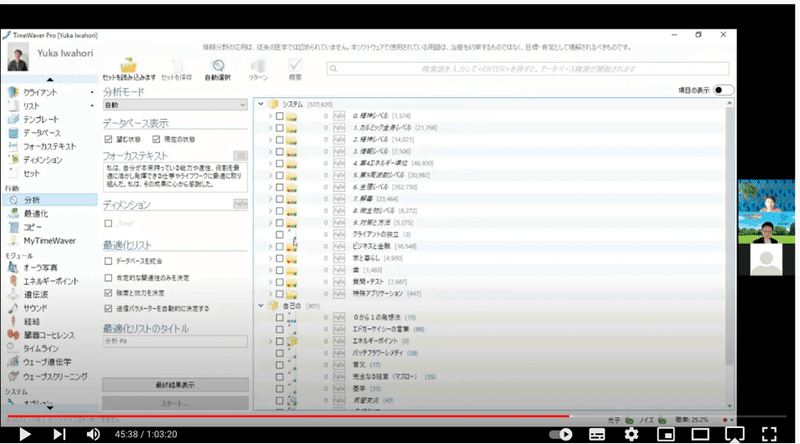Click the focus text box

click(175, 177)
